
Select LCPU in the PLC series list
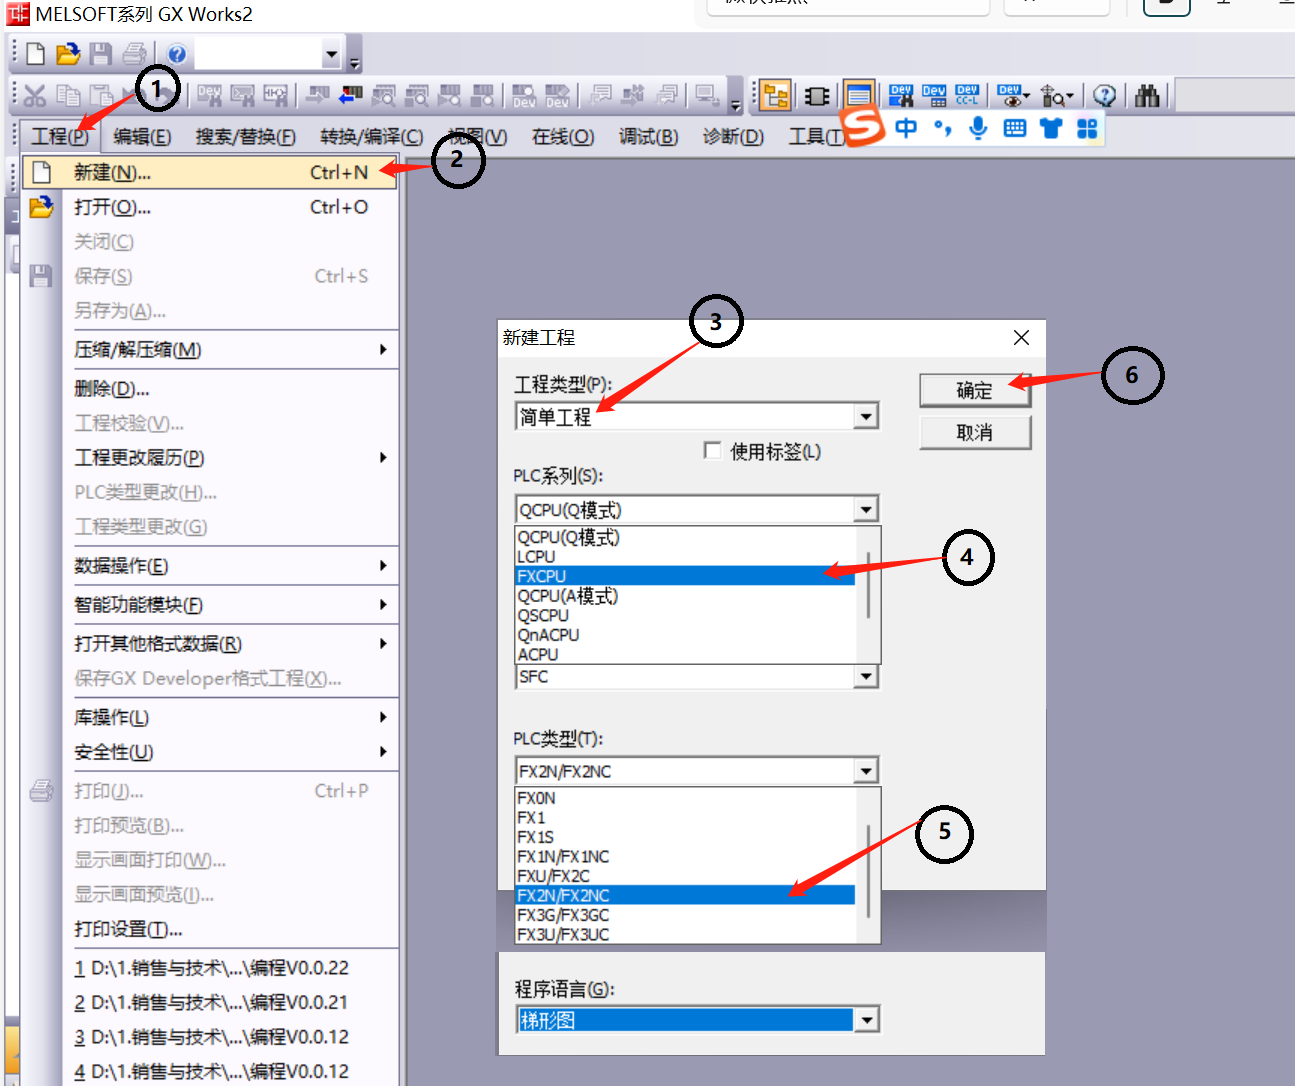pos(685,557)
